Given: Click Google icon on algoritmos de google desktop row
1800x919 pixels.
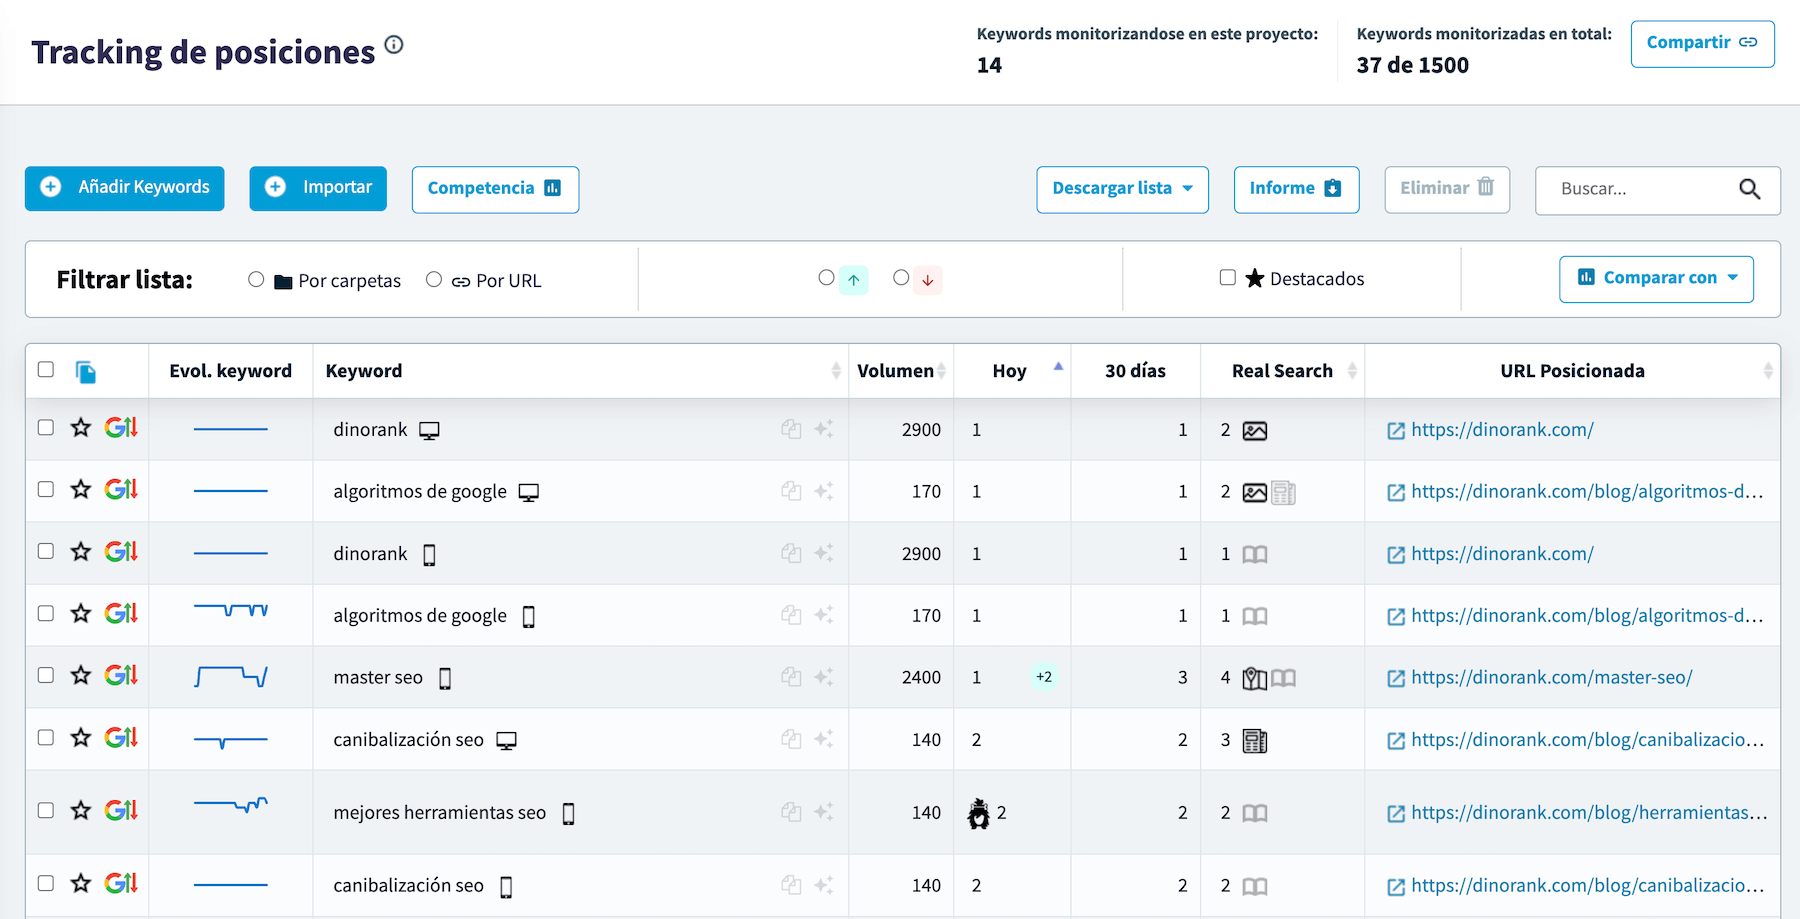Looking at the screenshot, I should click(121, 489).
